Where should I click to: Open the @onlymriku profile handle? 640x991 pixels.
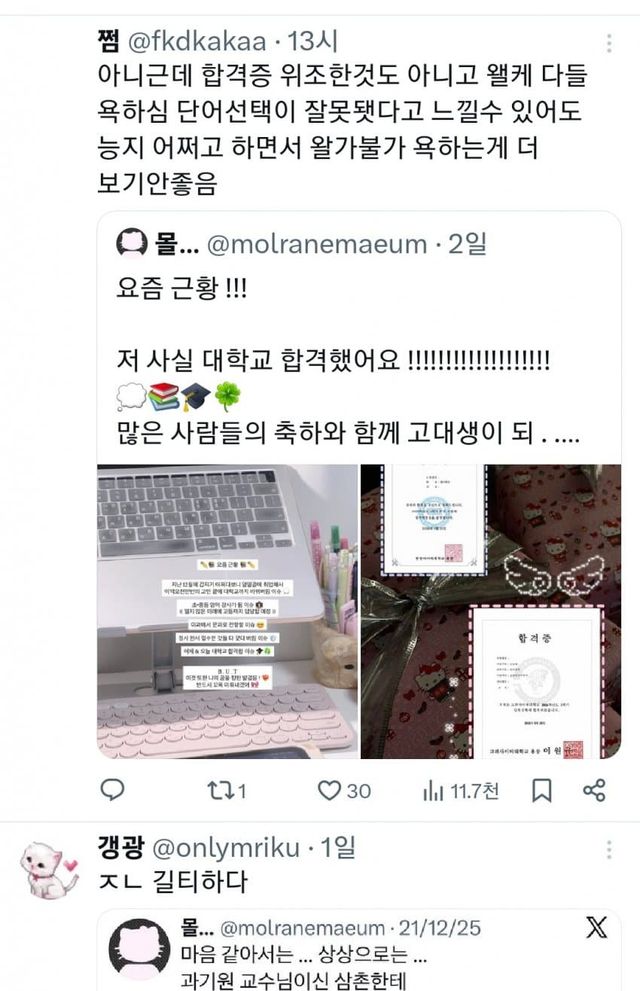pyautogui.click(x=226, y=848)
